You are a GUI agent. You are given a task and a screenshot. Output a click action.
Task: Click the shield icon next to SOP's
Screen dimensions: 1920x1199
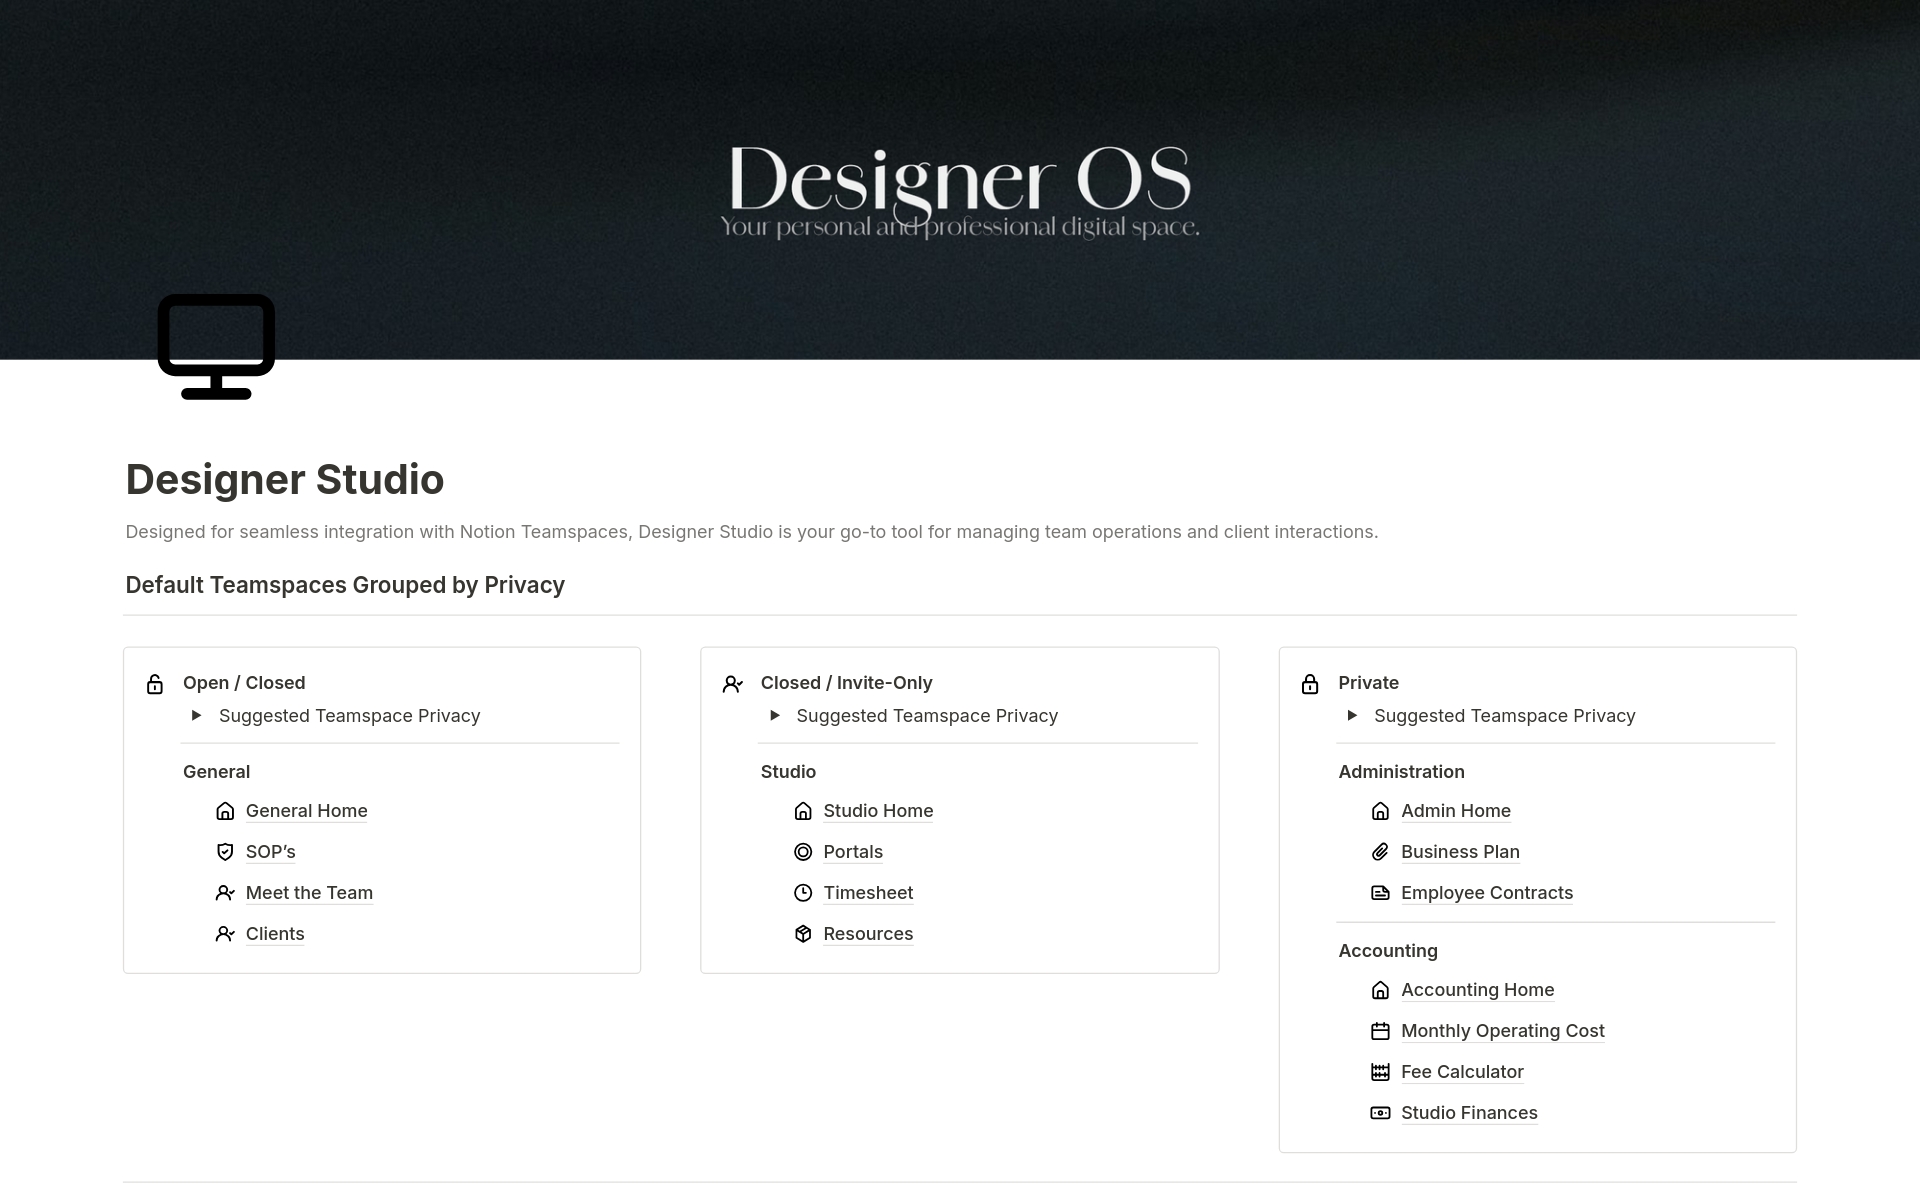coord(225,852)
